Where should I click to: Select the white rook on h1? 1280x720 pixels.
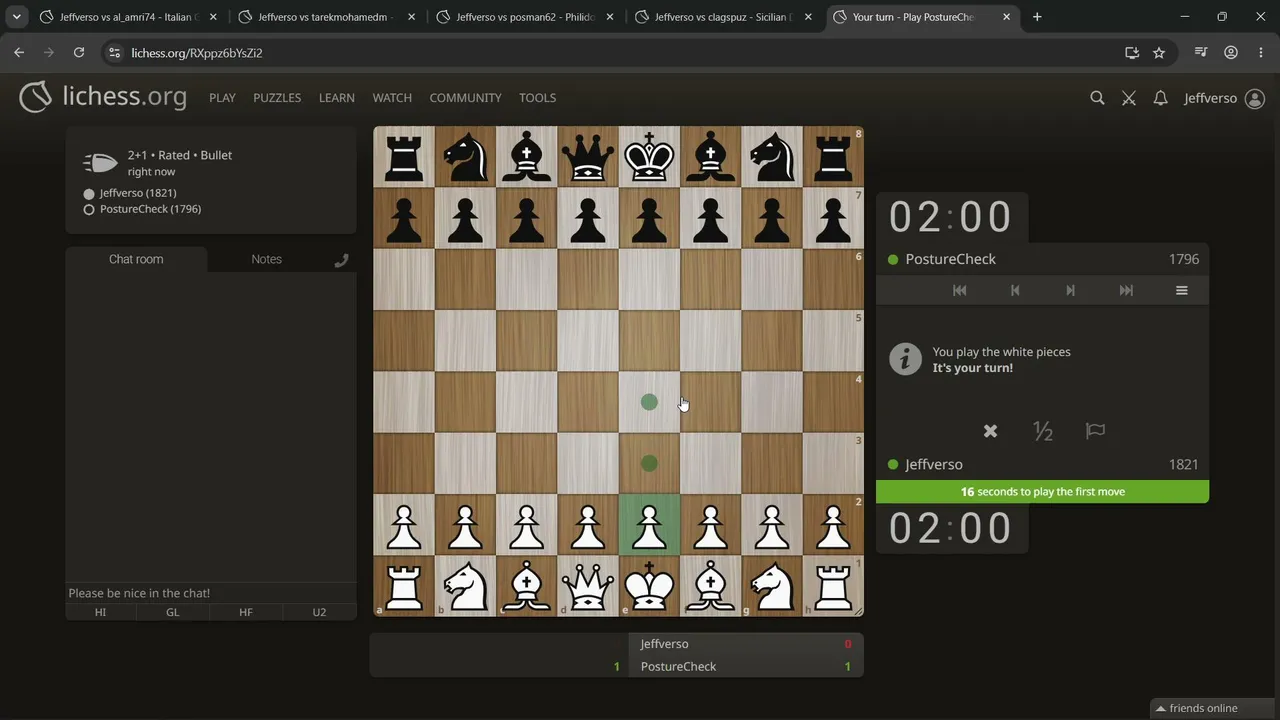coord(833,586)
